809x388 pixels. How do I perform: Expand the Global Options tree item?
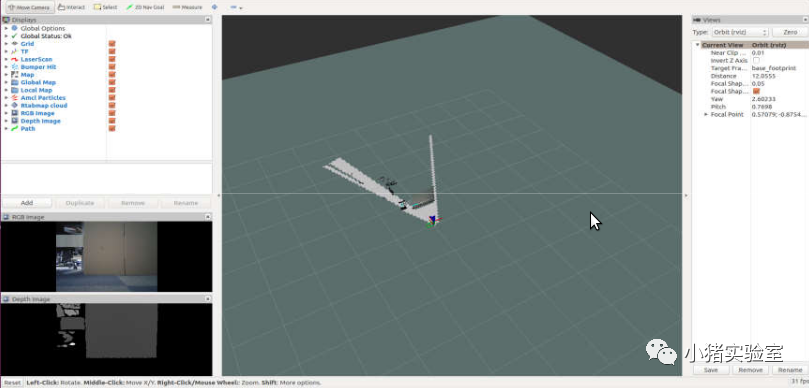(6, 28)
